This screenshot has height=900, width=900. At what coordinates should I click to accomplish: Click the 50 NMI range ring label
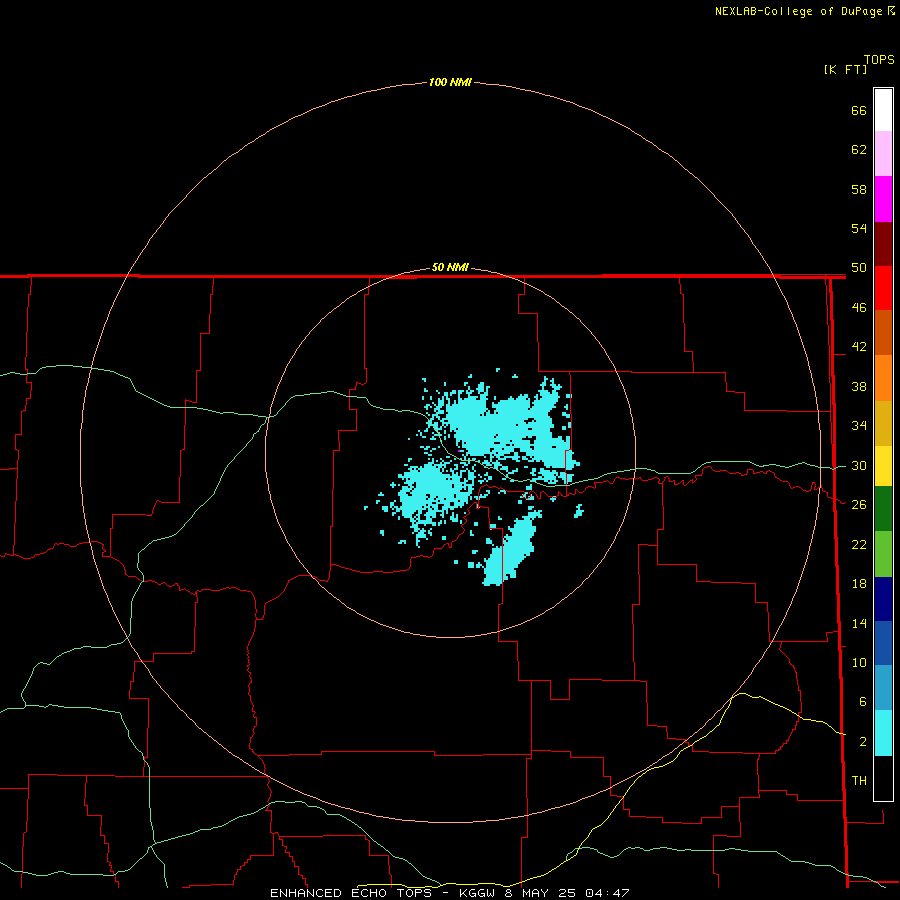(x=450, y=267)
